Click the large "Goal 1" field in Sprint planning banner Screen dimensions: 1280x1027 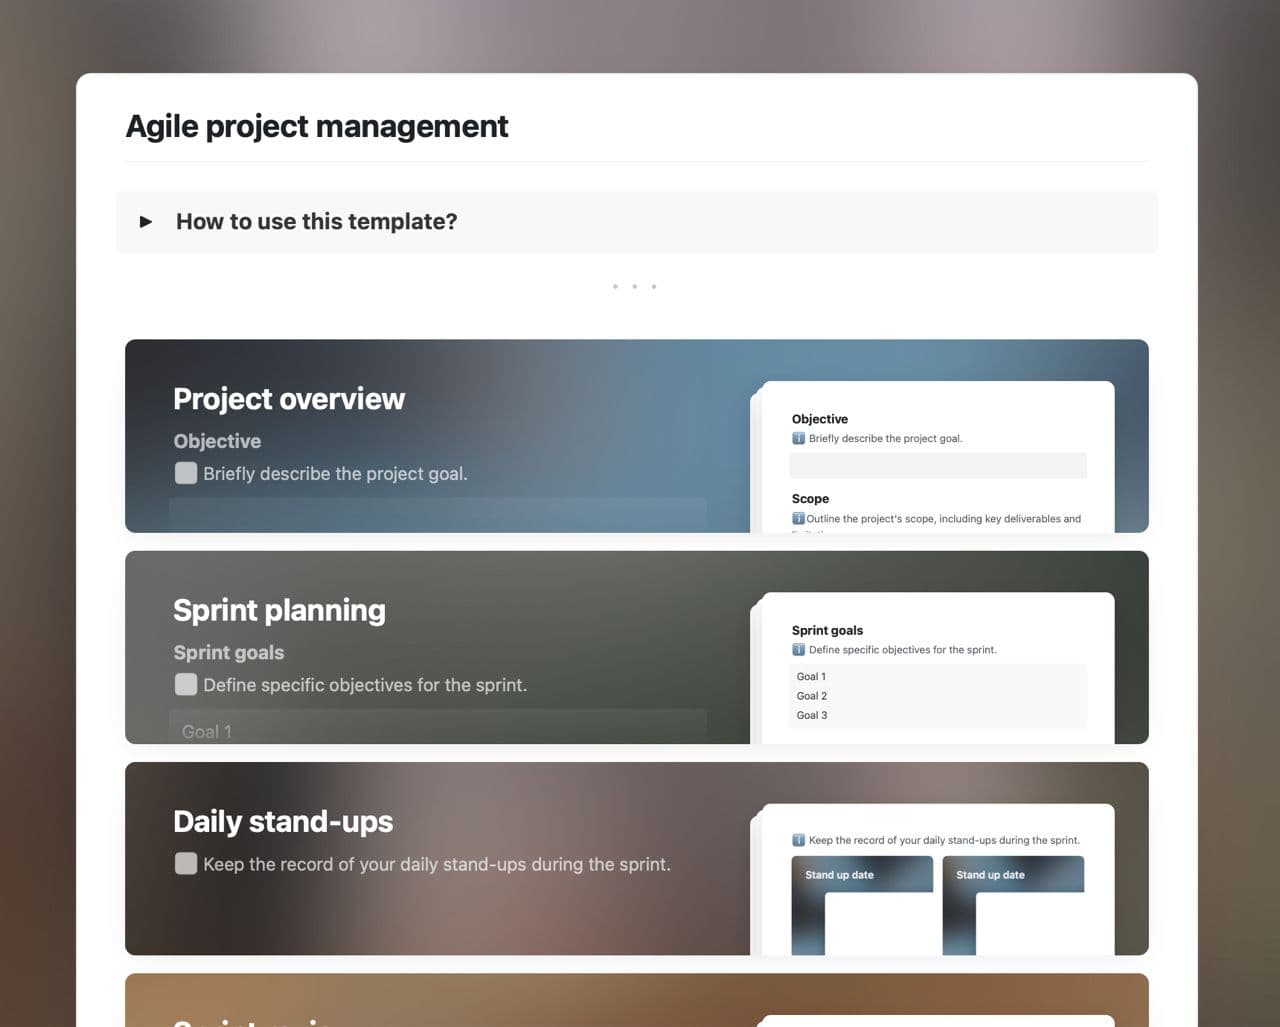pyautogui.click(x=437, y=729)
